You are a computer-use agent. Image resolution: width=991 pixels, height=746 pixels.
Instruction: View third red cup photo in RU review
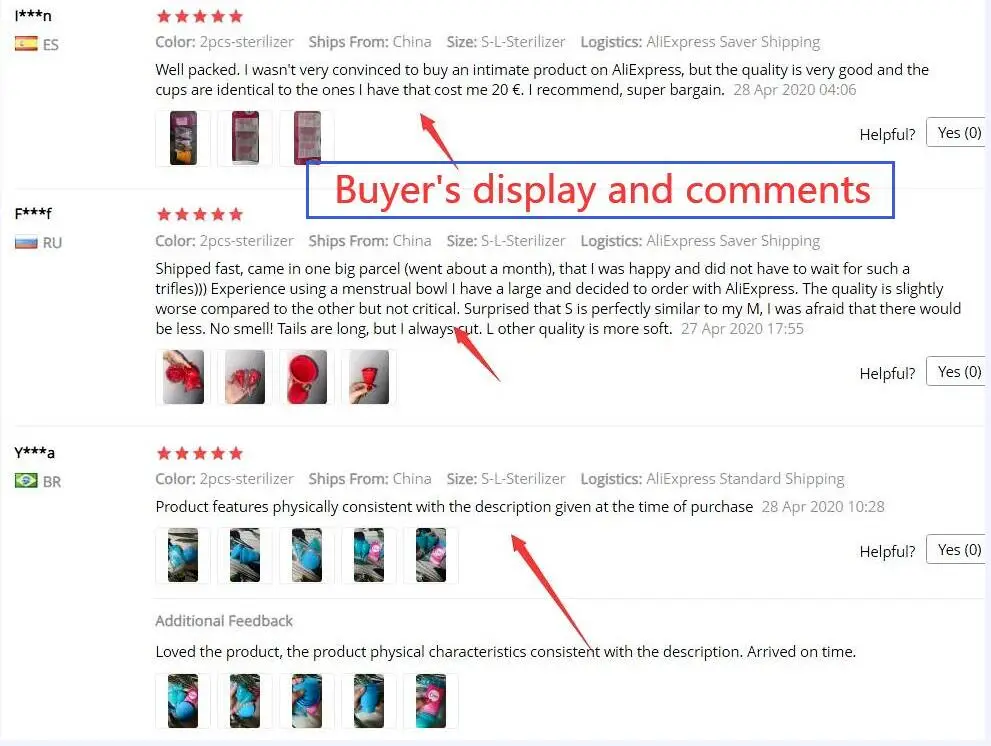[x=307, y=377]
